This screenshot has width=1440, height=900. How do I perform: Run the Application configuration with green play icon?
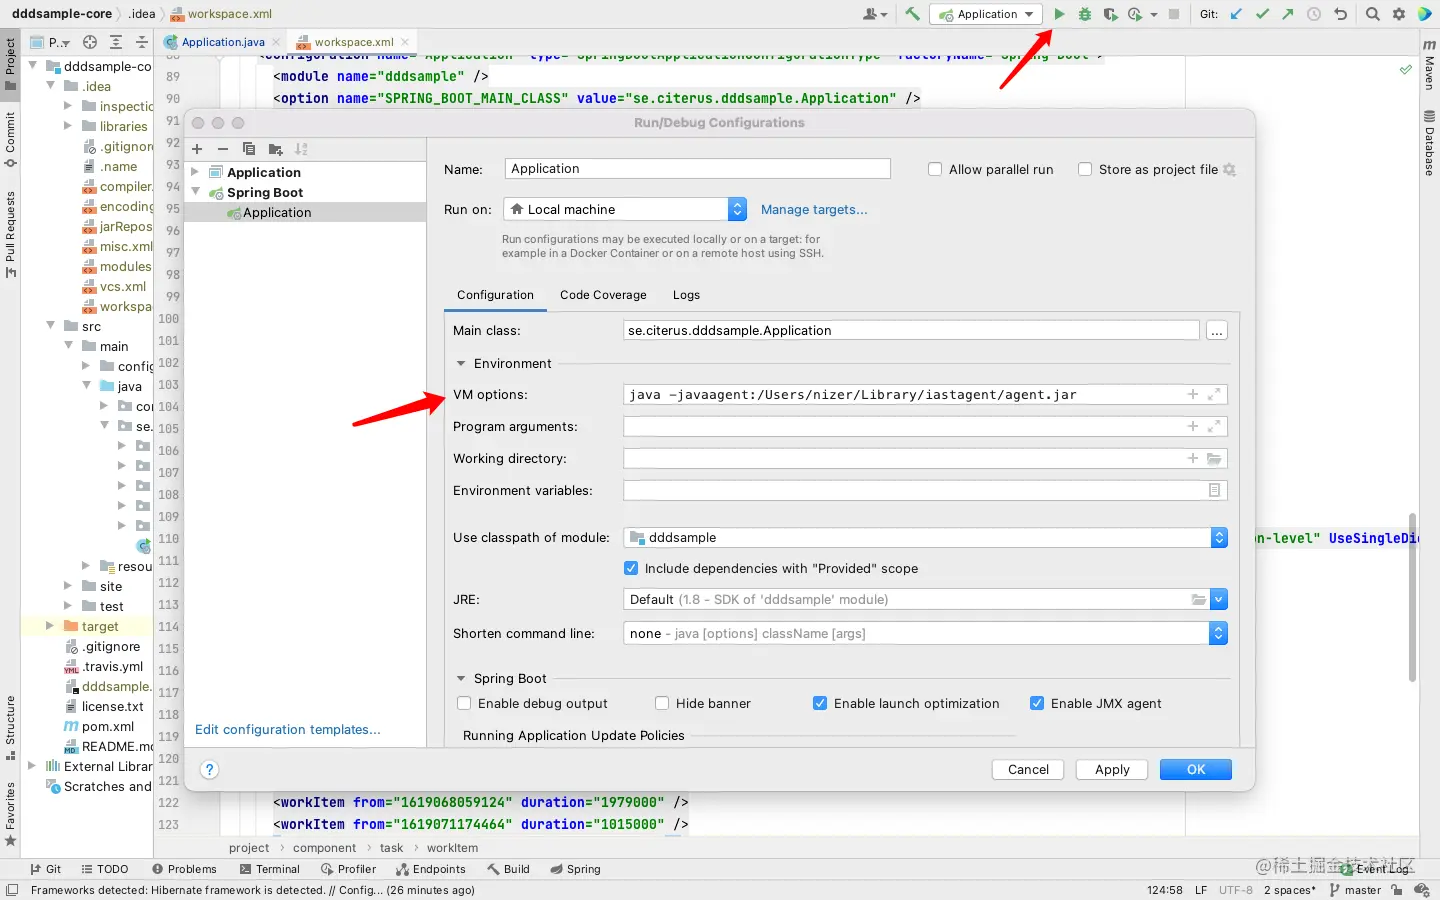pos(1059,14)
